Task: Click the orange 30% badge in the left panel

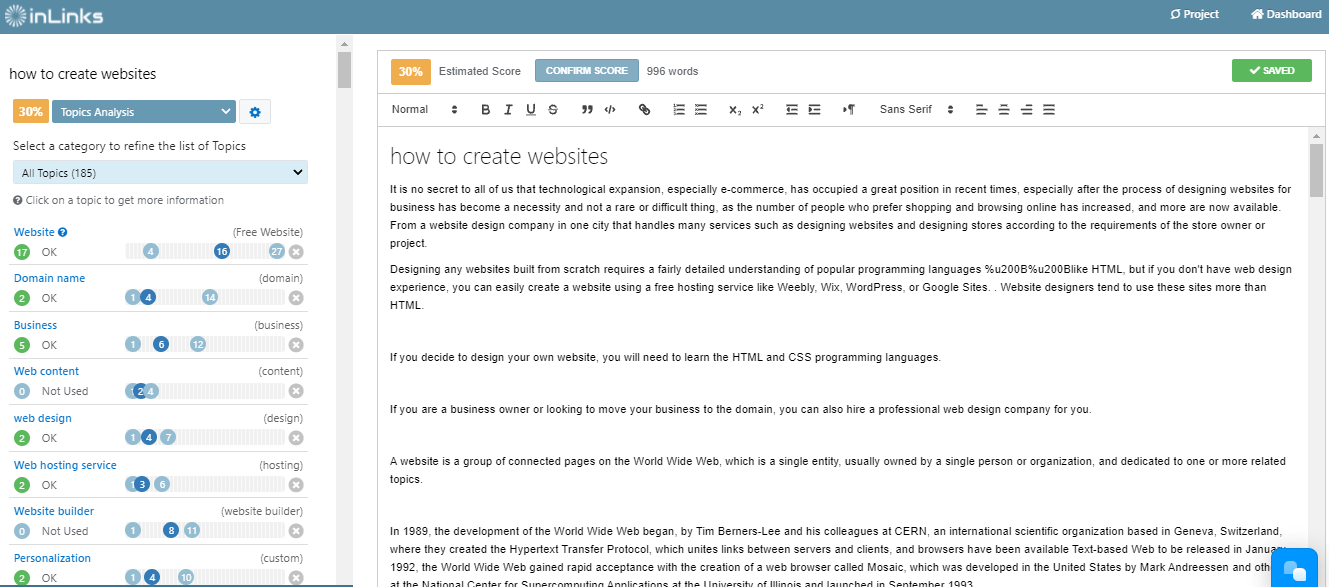Action: [x=30, y=112]
